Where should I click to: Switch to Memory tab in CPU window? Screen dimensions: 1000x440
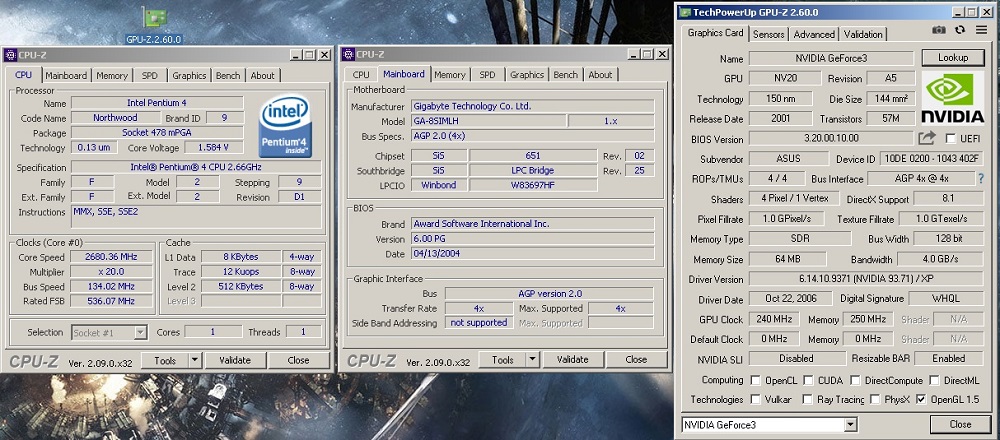click(x=112, y=75)
